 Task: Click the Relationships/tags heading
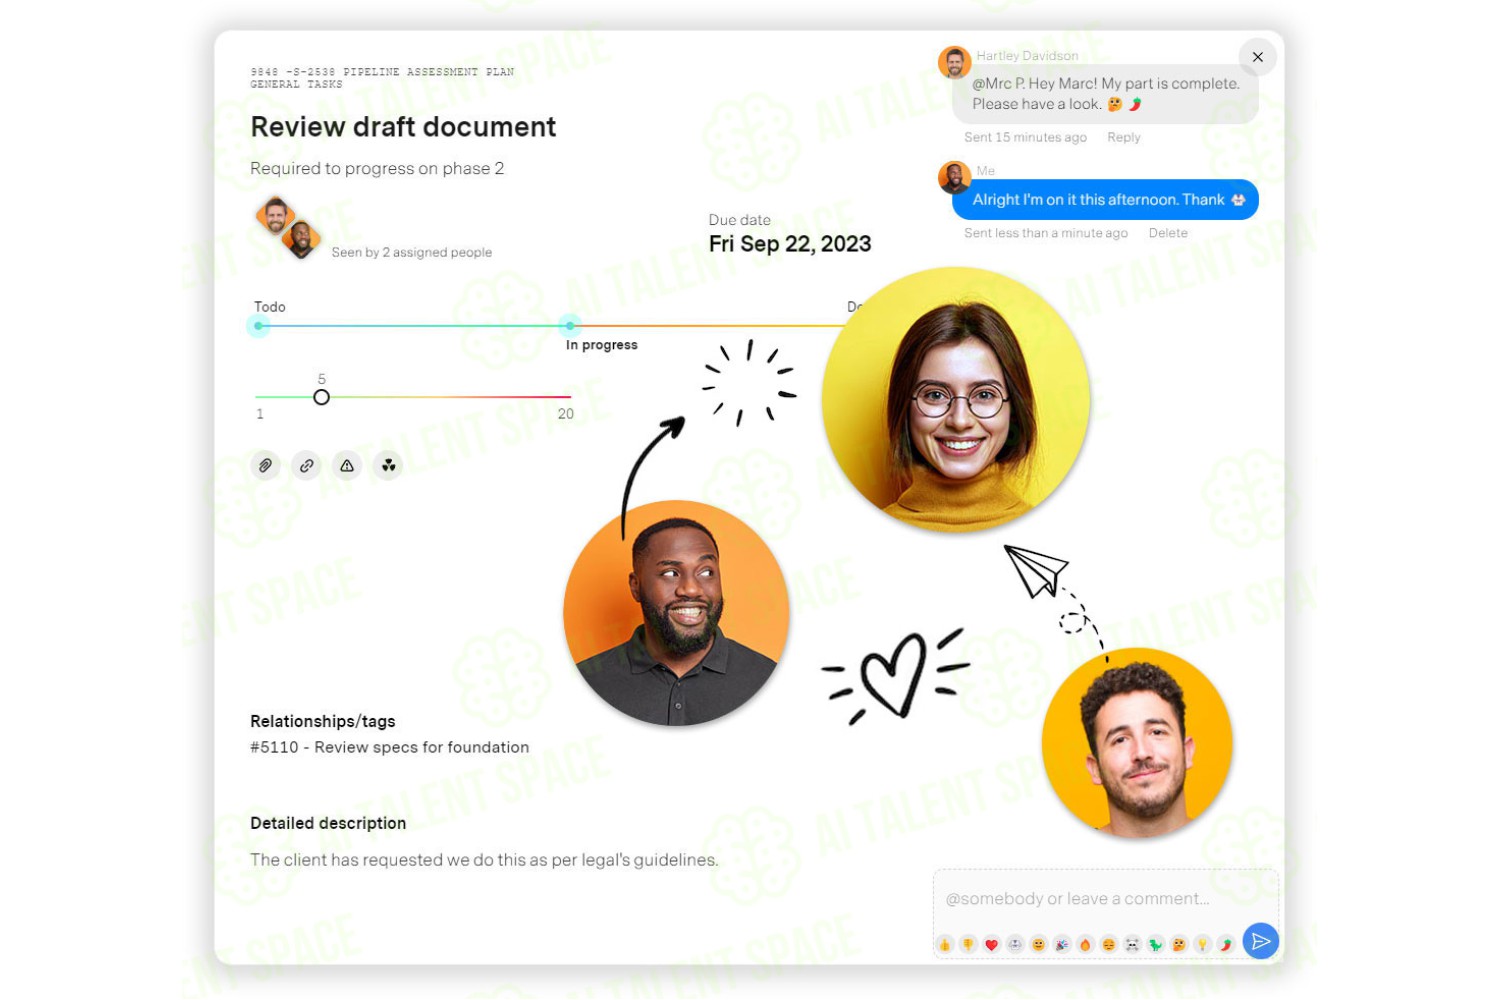pos(323,722)
